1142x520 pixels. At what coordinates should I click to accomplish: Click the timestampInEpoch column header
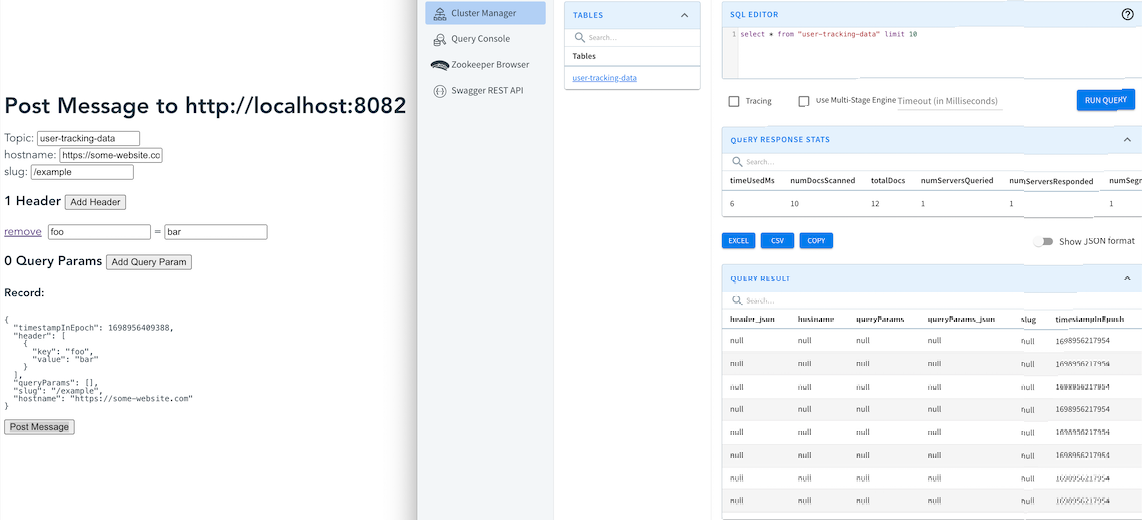click(1090, 319)
